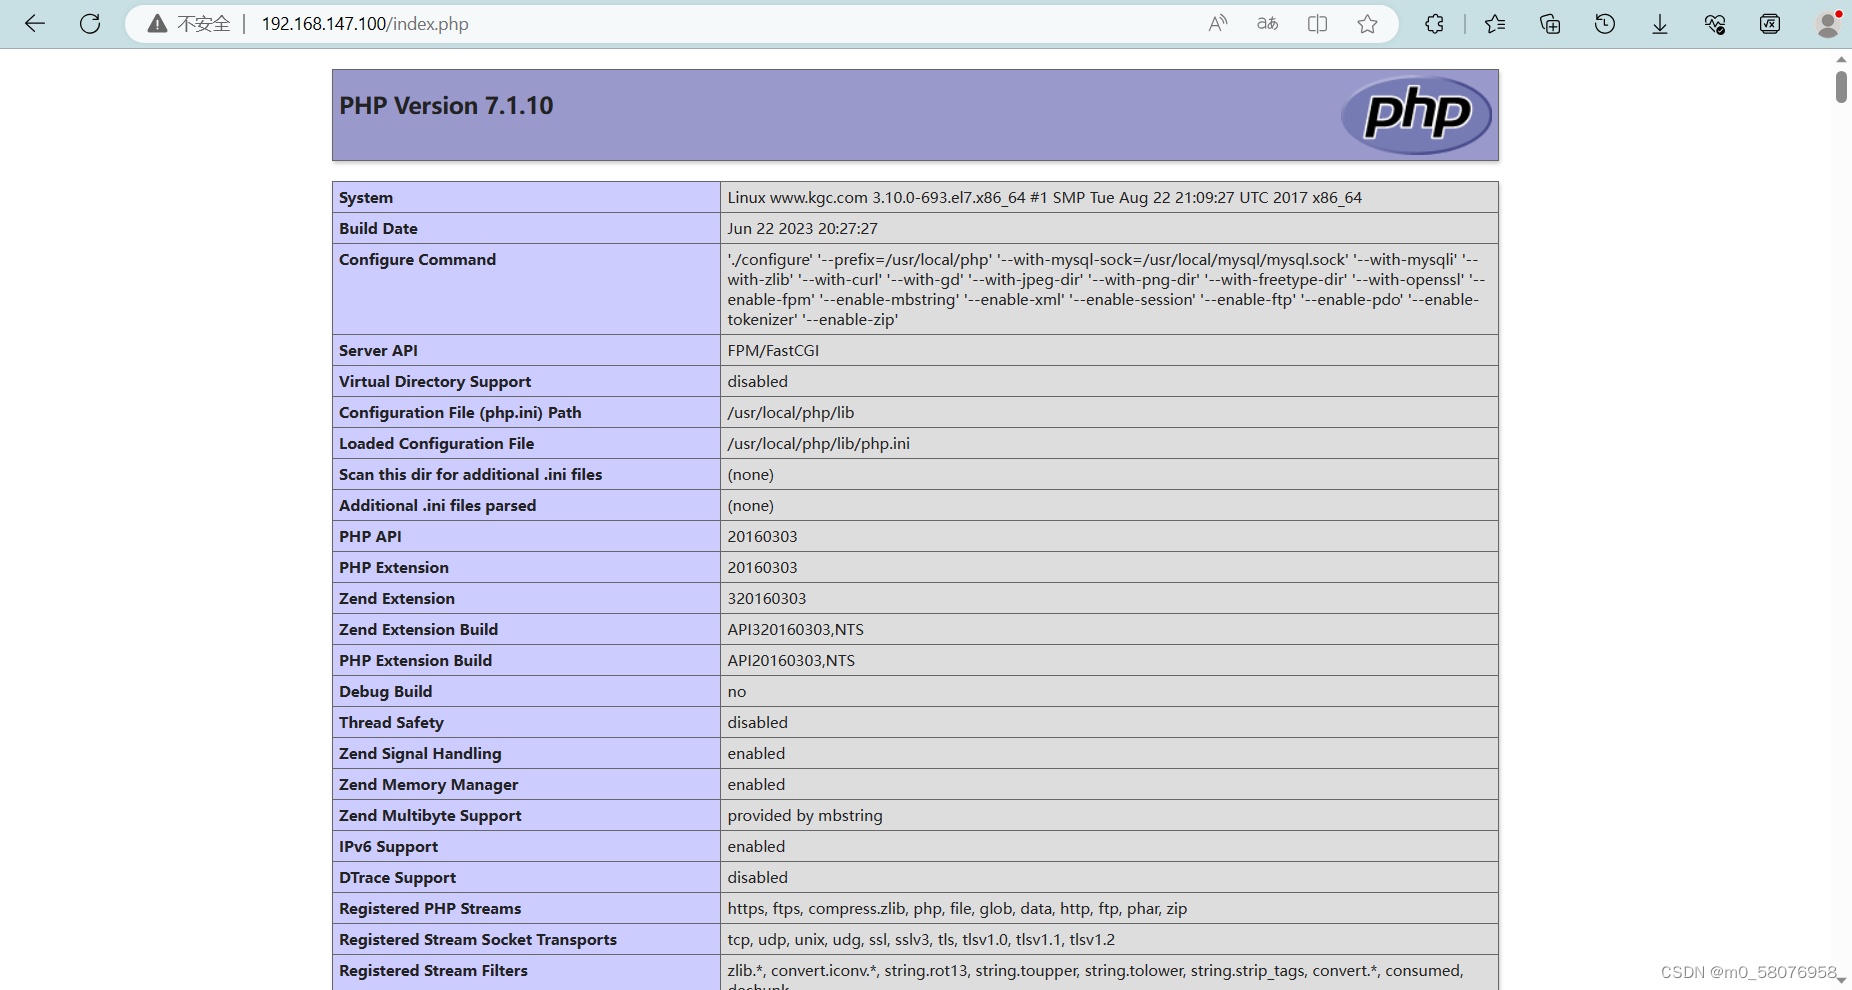This screenshot has height=990, width=1852.
Task: Click the browser essentials heart icon
Action: pos(1715,24)
